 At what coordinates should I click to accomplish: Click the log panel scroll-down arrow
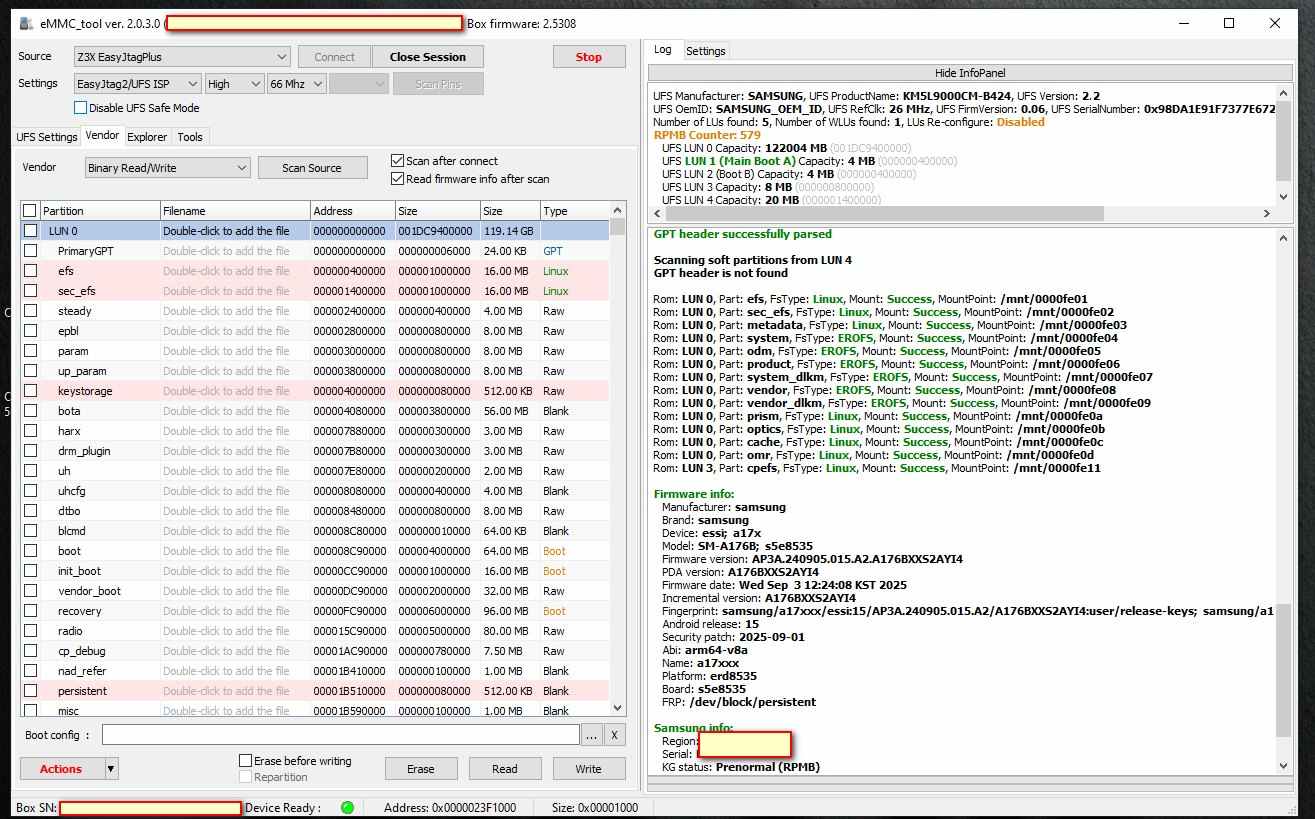[x=1284, y=766]
